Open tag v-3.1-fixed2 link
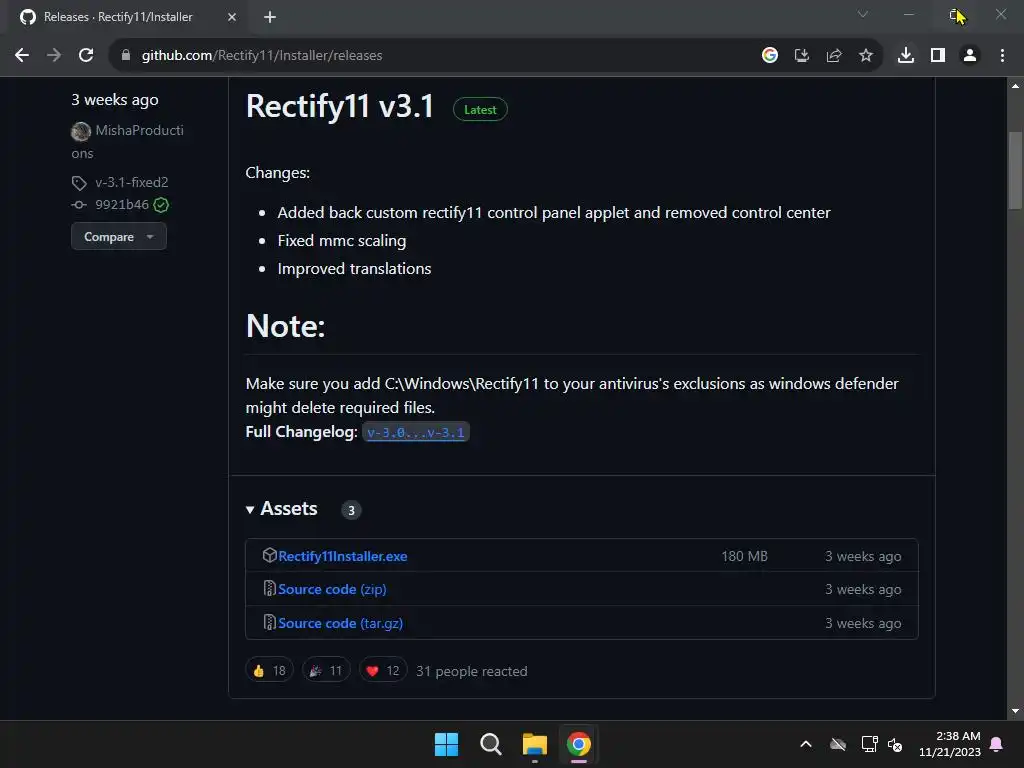 tap(132, 182)
